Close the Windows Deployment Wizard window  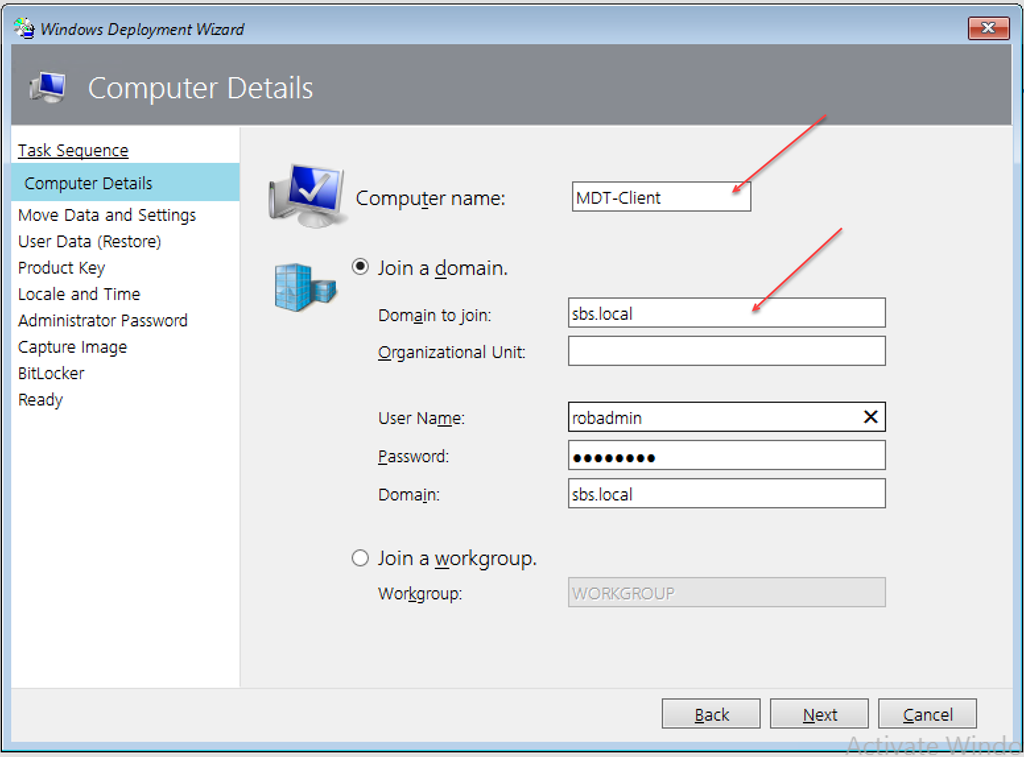click(988, 28)
